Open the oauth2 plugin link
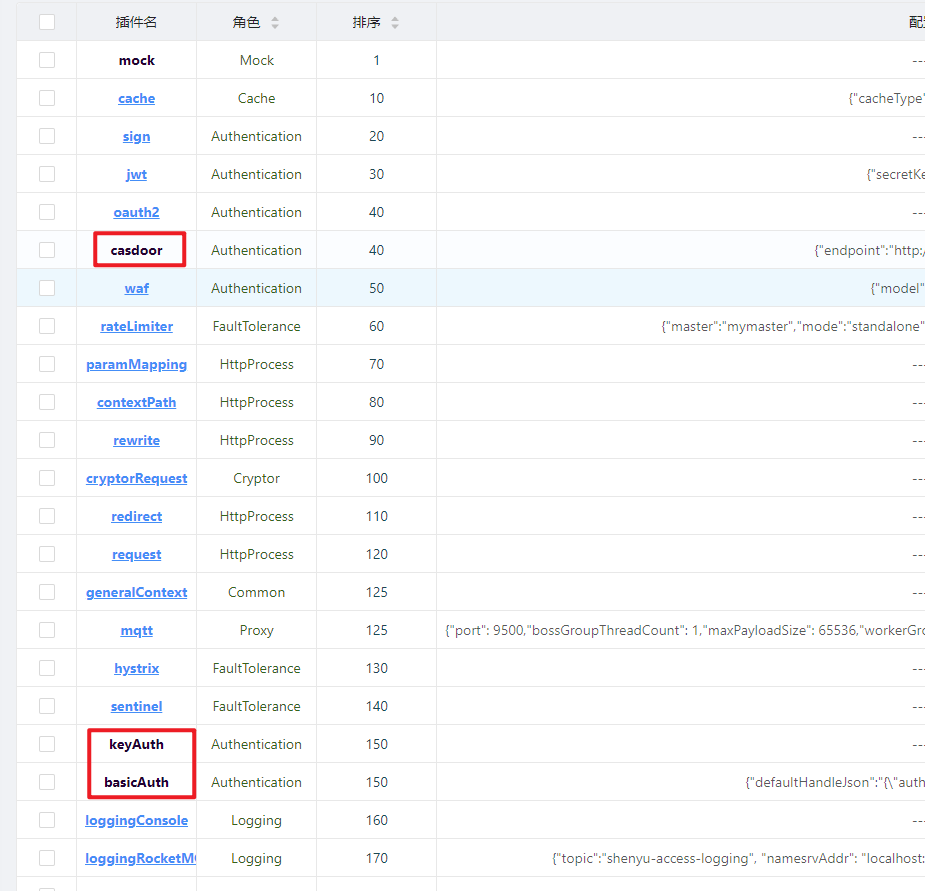 click(x=136, y=212)
